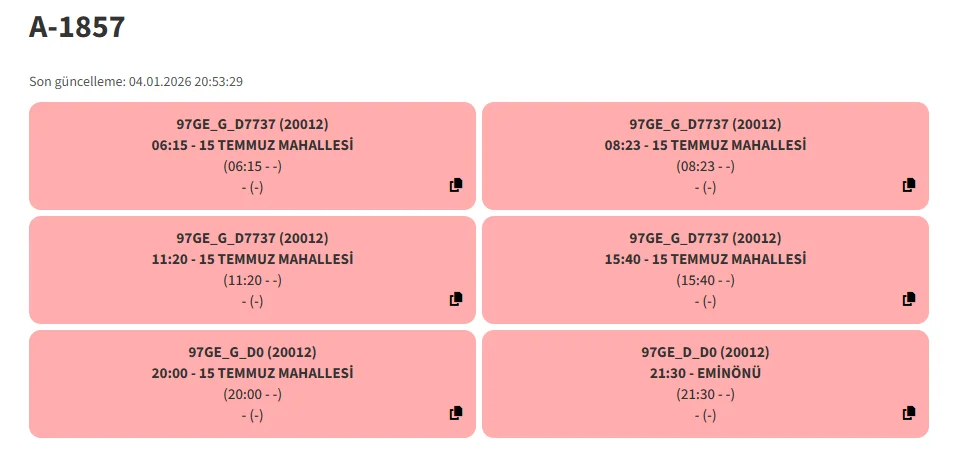Click the A-1857 page heading
The height and width of the screenshot is (466, 955).
[x=77, y=27]
